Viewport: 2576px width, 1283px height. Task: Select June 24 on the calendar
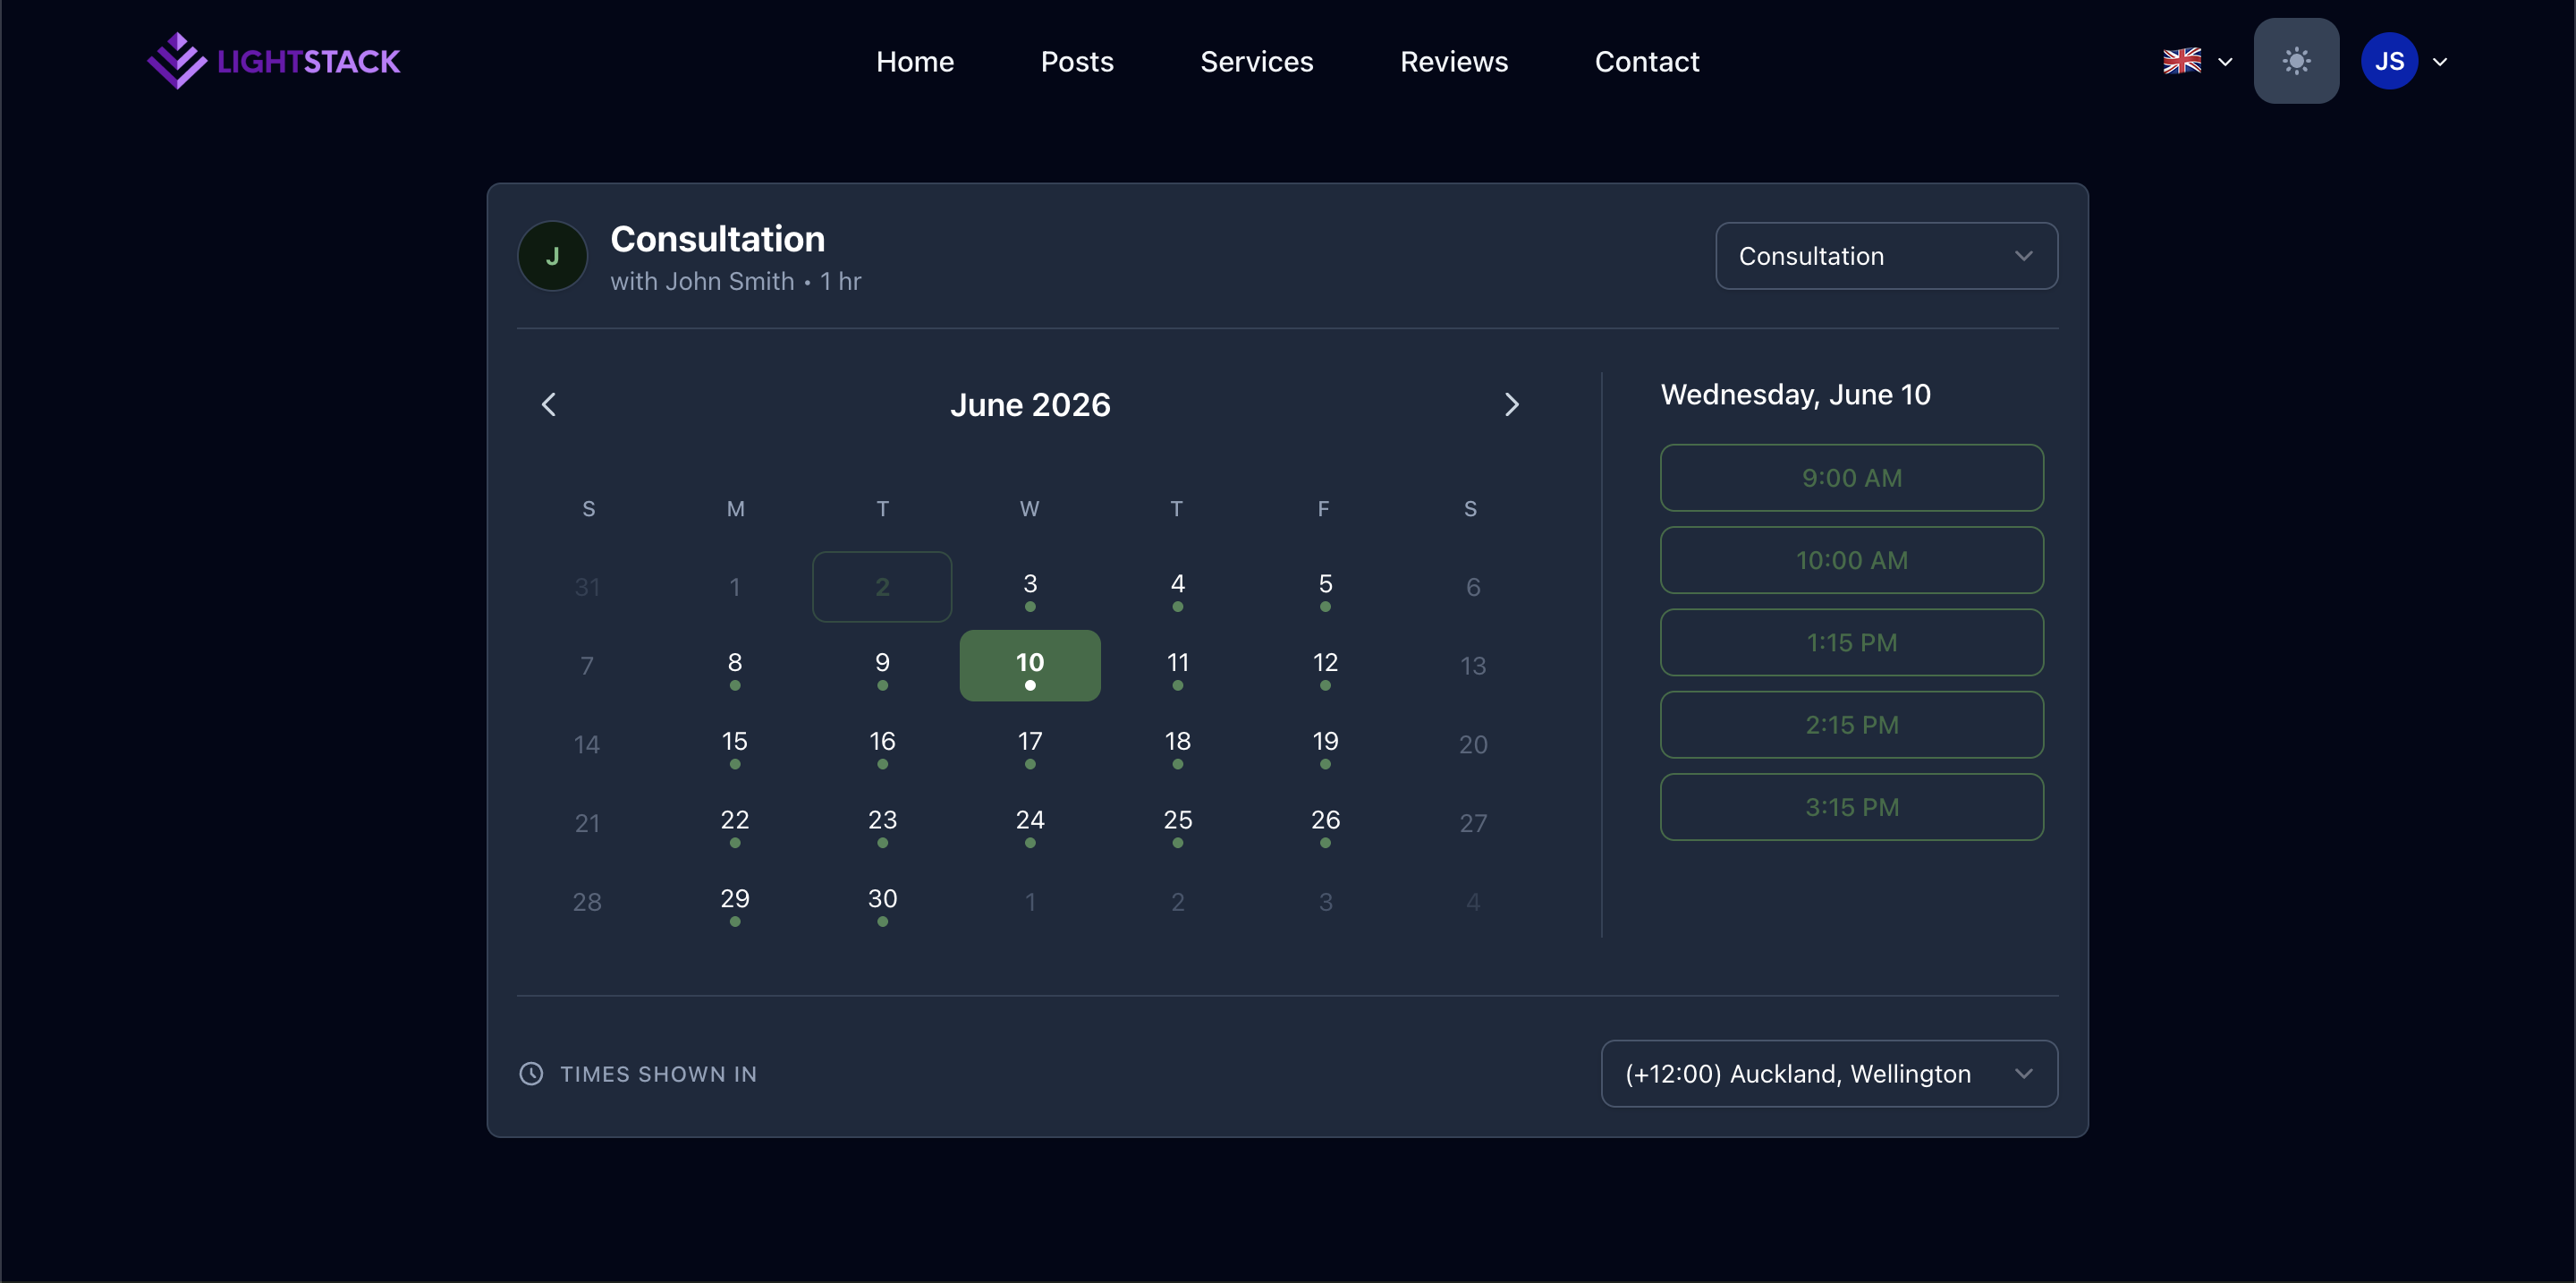1030,824
